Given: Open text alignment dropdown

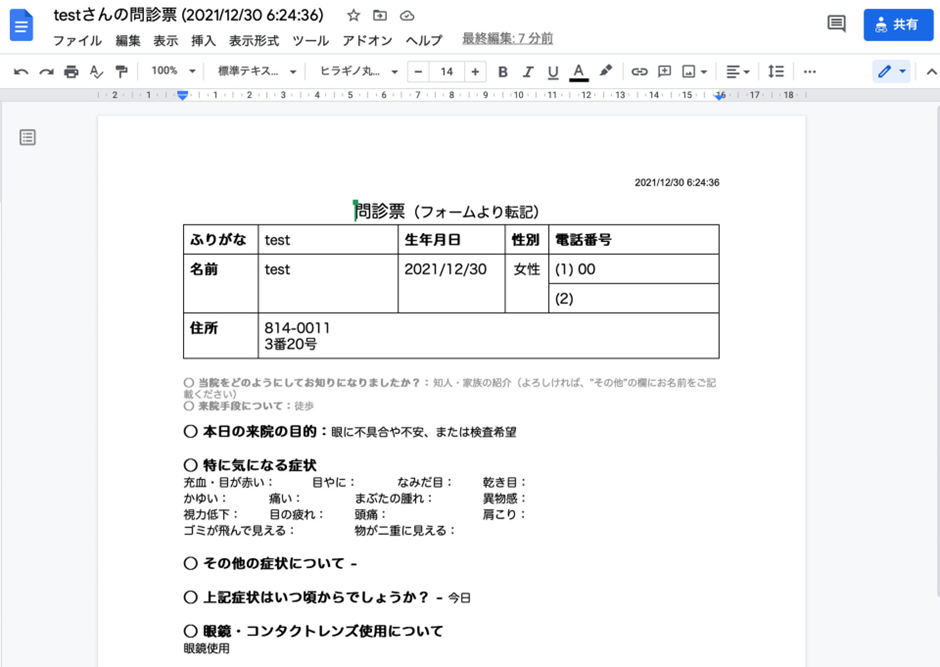Looking at the screenshot, I should pyautogui.click(x=737, y=72).
